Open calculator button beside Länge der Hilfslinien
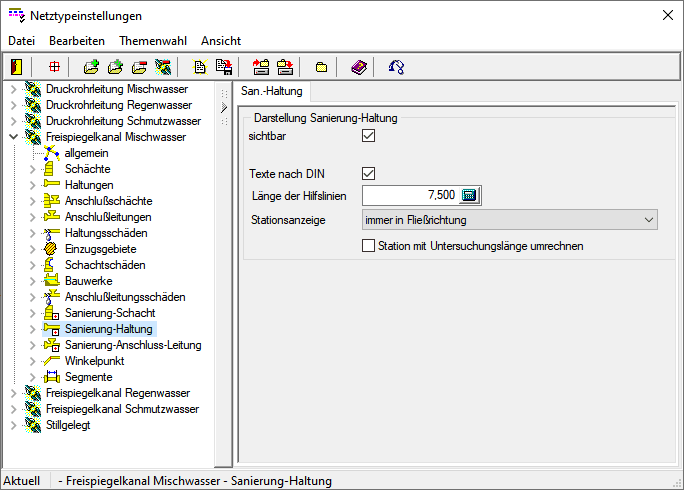684x490 pixels. pos(469,195)
